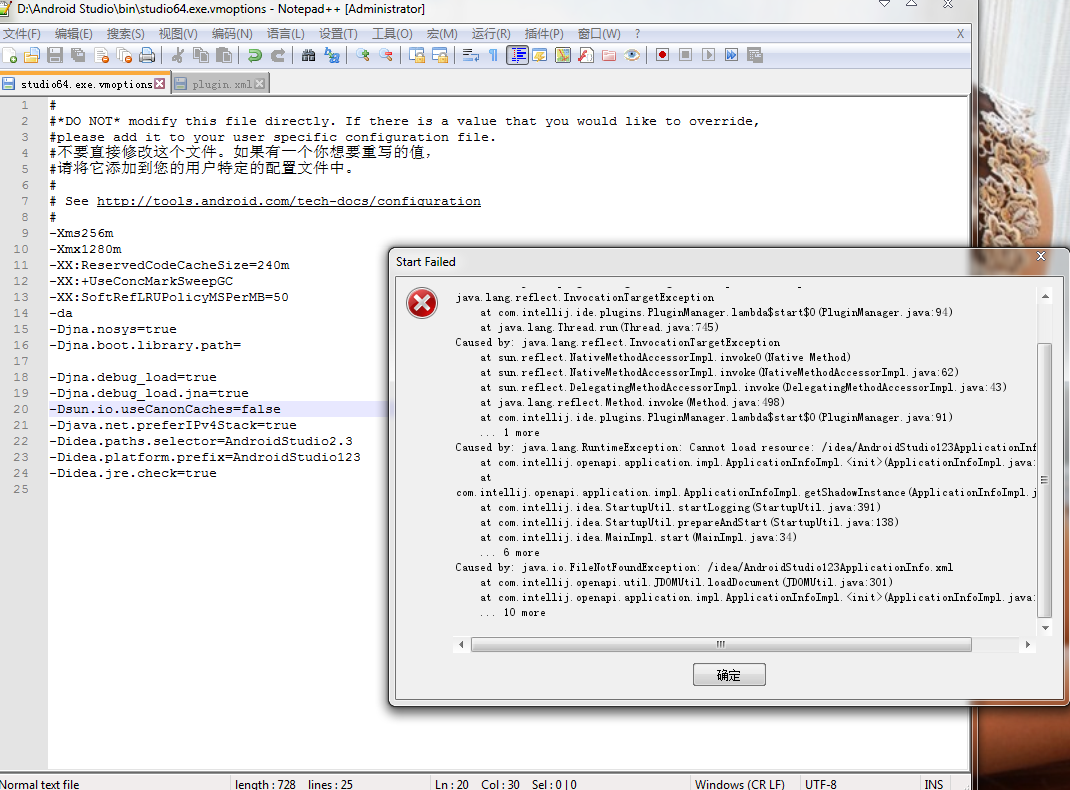Click the Playback macro icon

pyautogui.click(x=709, y=55)
